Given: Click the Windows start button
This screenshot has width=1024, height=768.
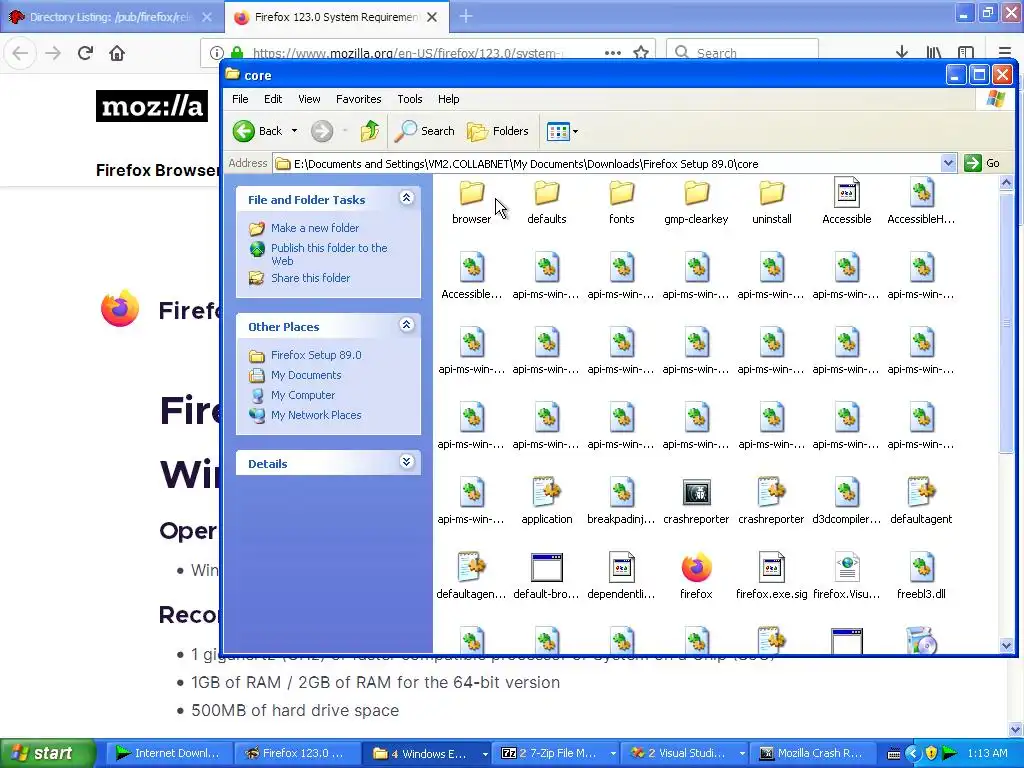Looking at the screenshot, I should (x=47, y=754).
